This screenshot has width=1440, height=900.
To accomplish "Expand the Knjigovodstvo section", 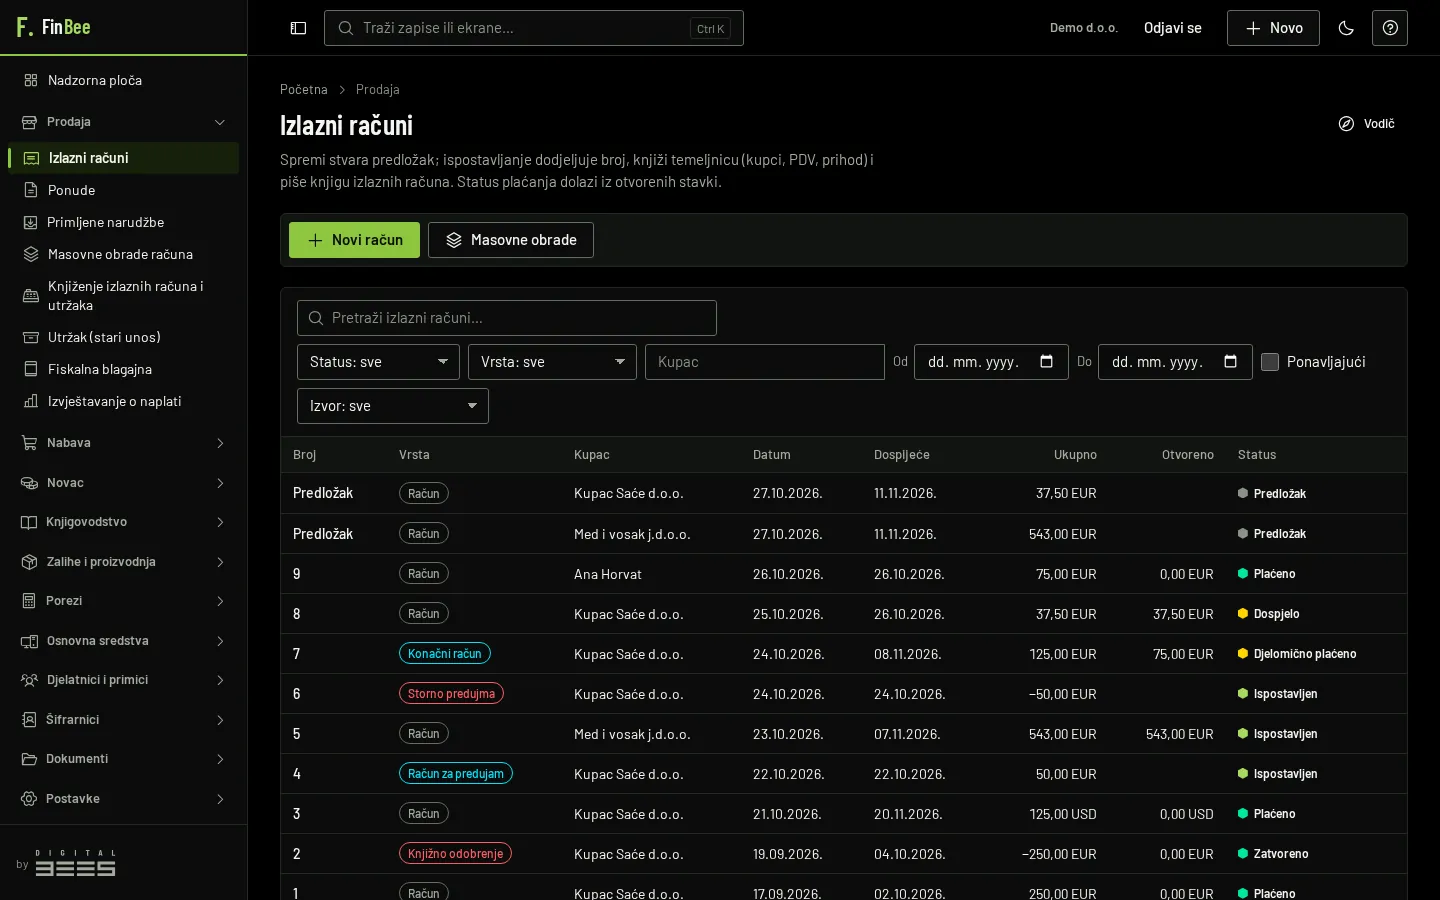I will coord(123,522).
